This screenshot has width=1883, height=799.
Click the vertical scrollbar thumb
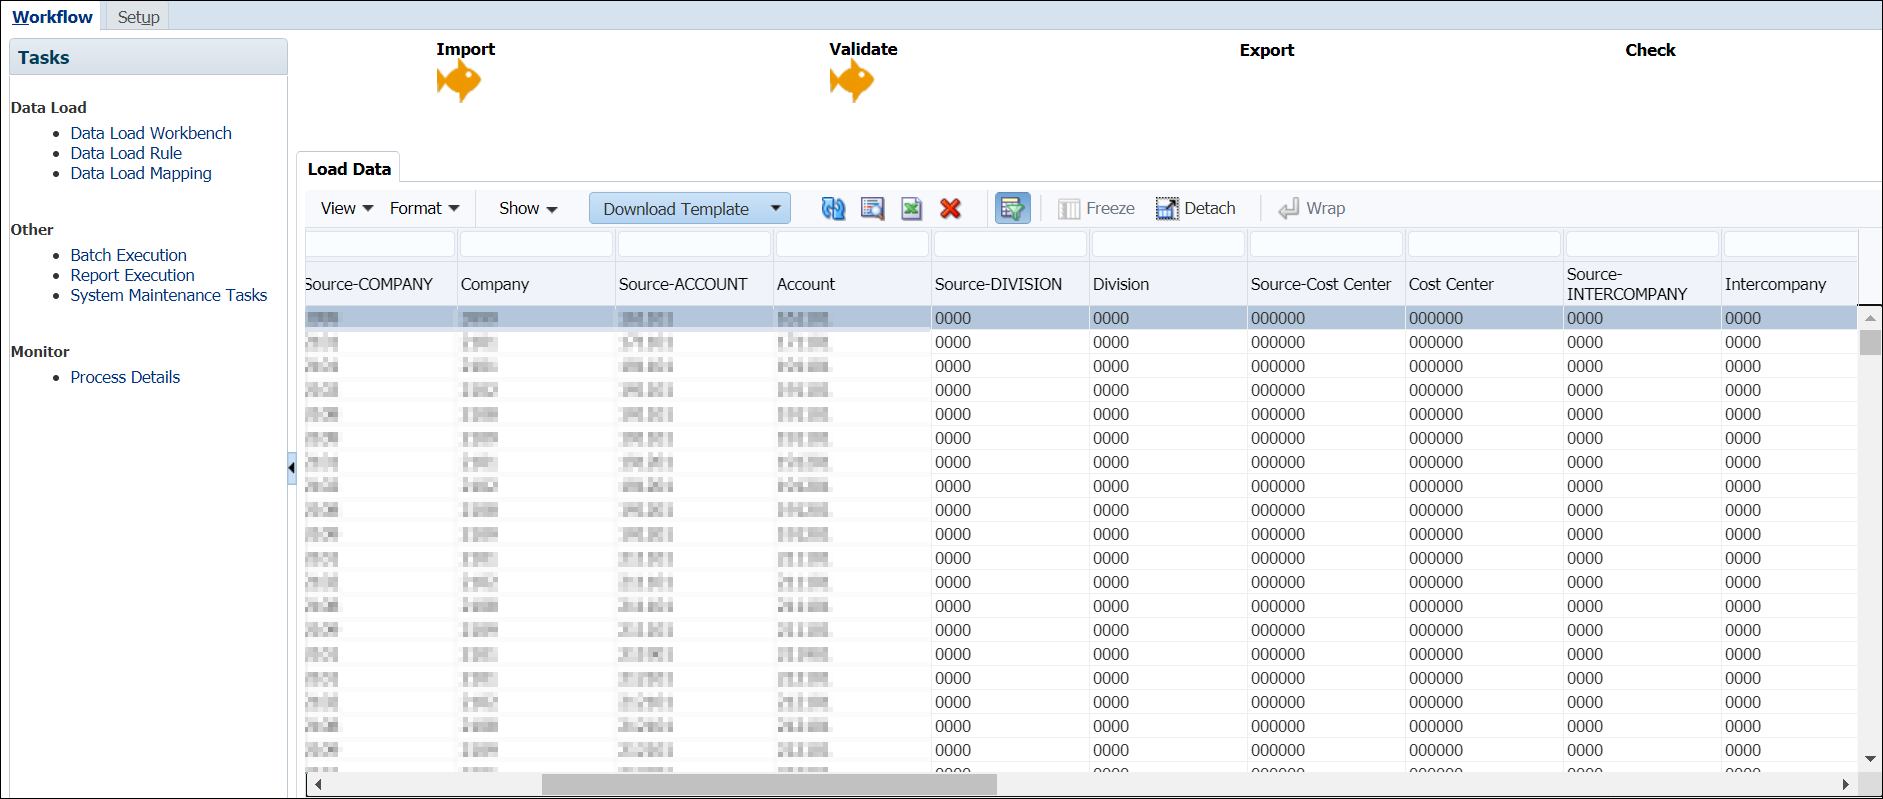1870,342
